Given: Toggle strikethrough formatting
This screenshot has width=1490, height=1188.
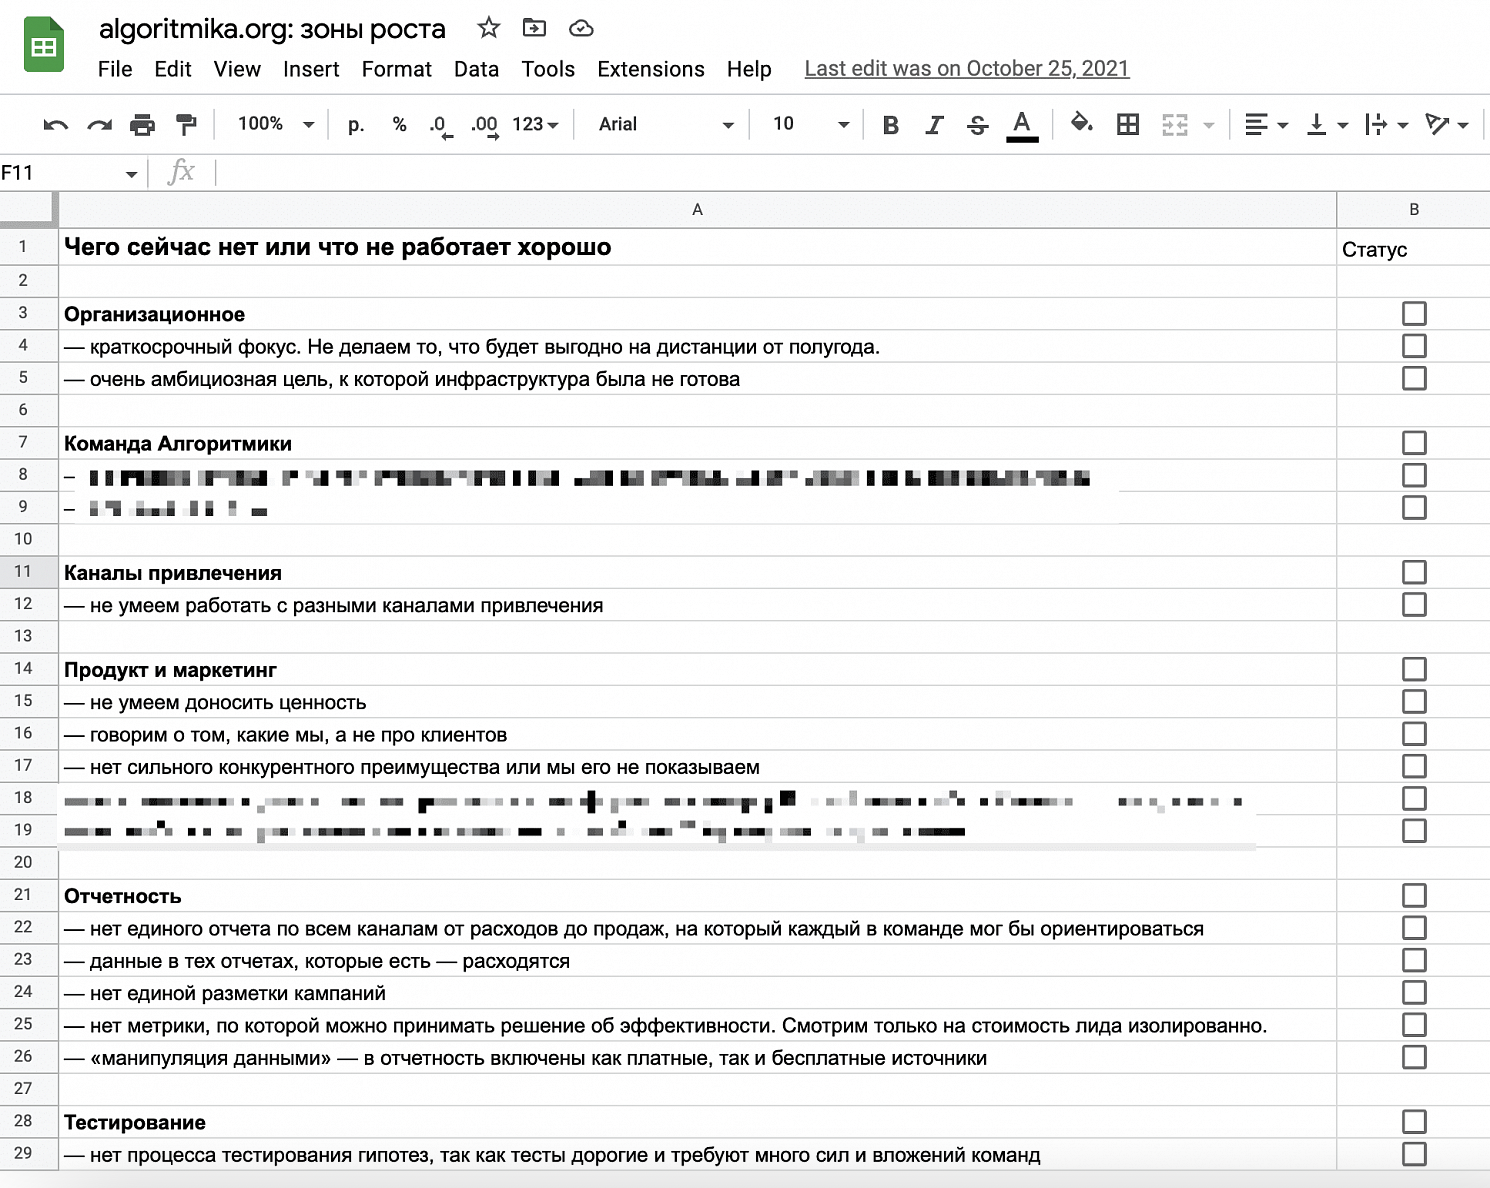Looking at the screenshot, I should [x=978, y=124].
